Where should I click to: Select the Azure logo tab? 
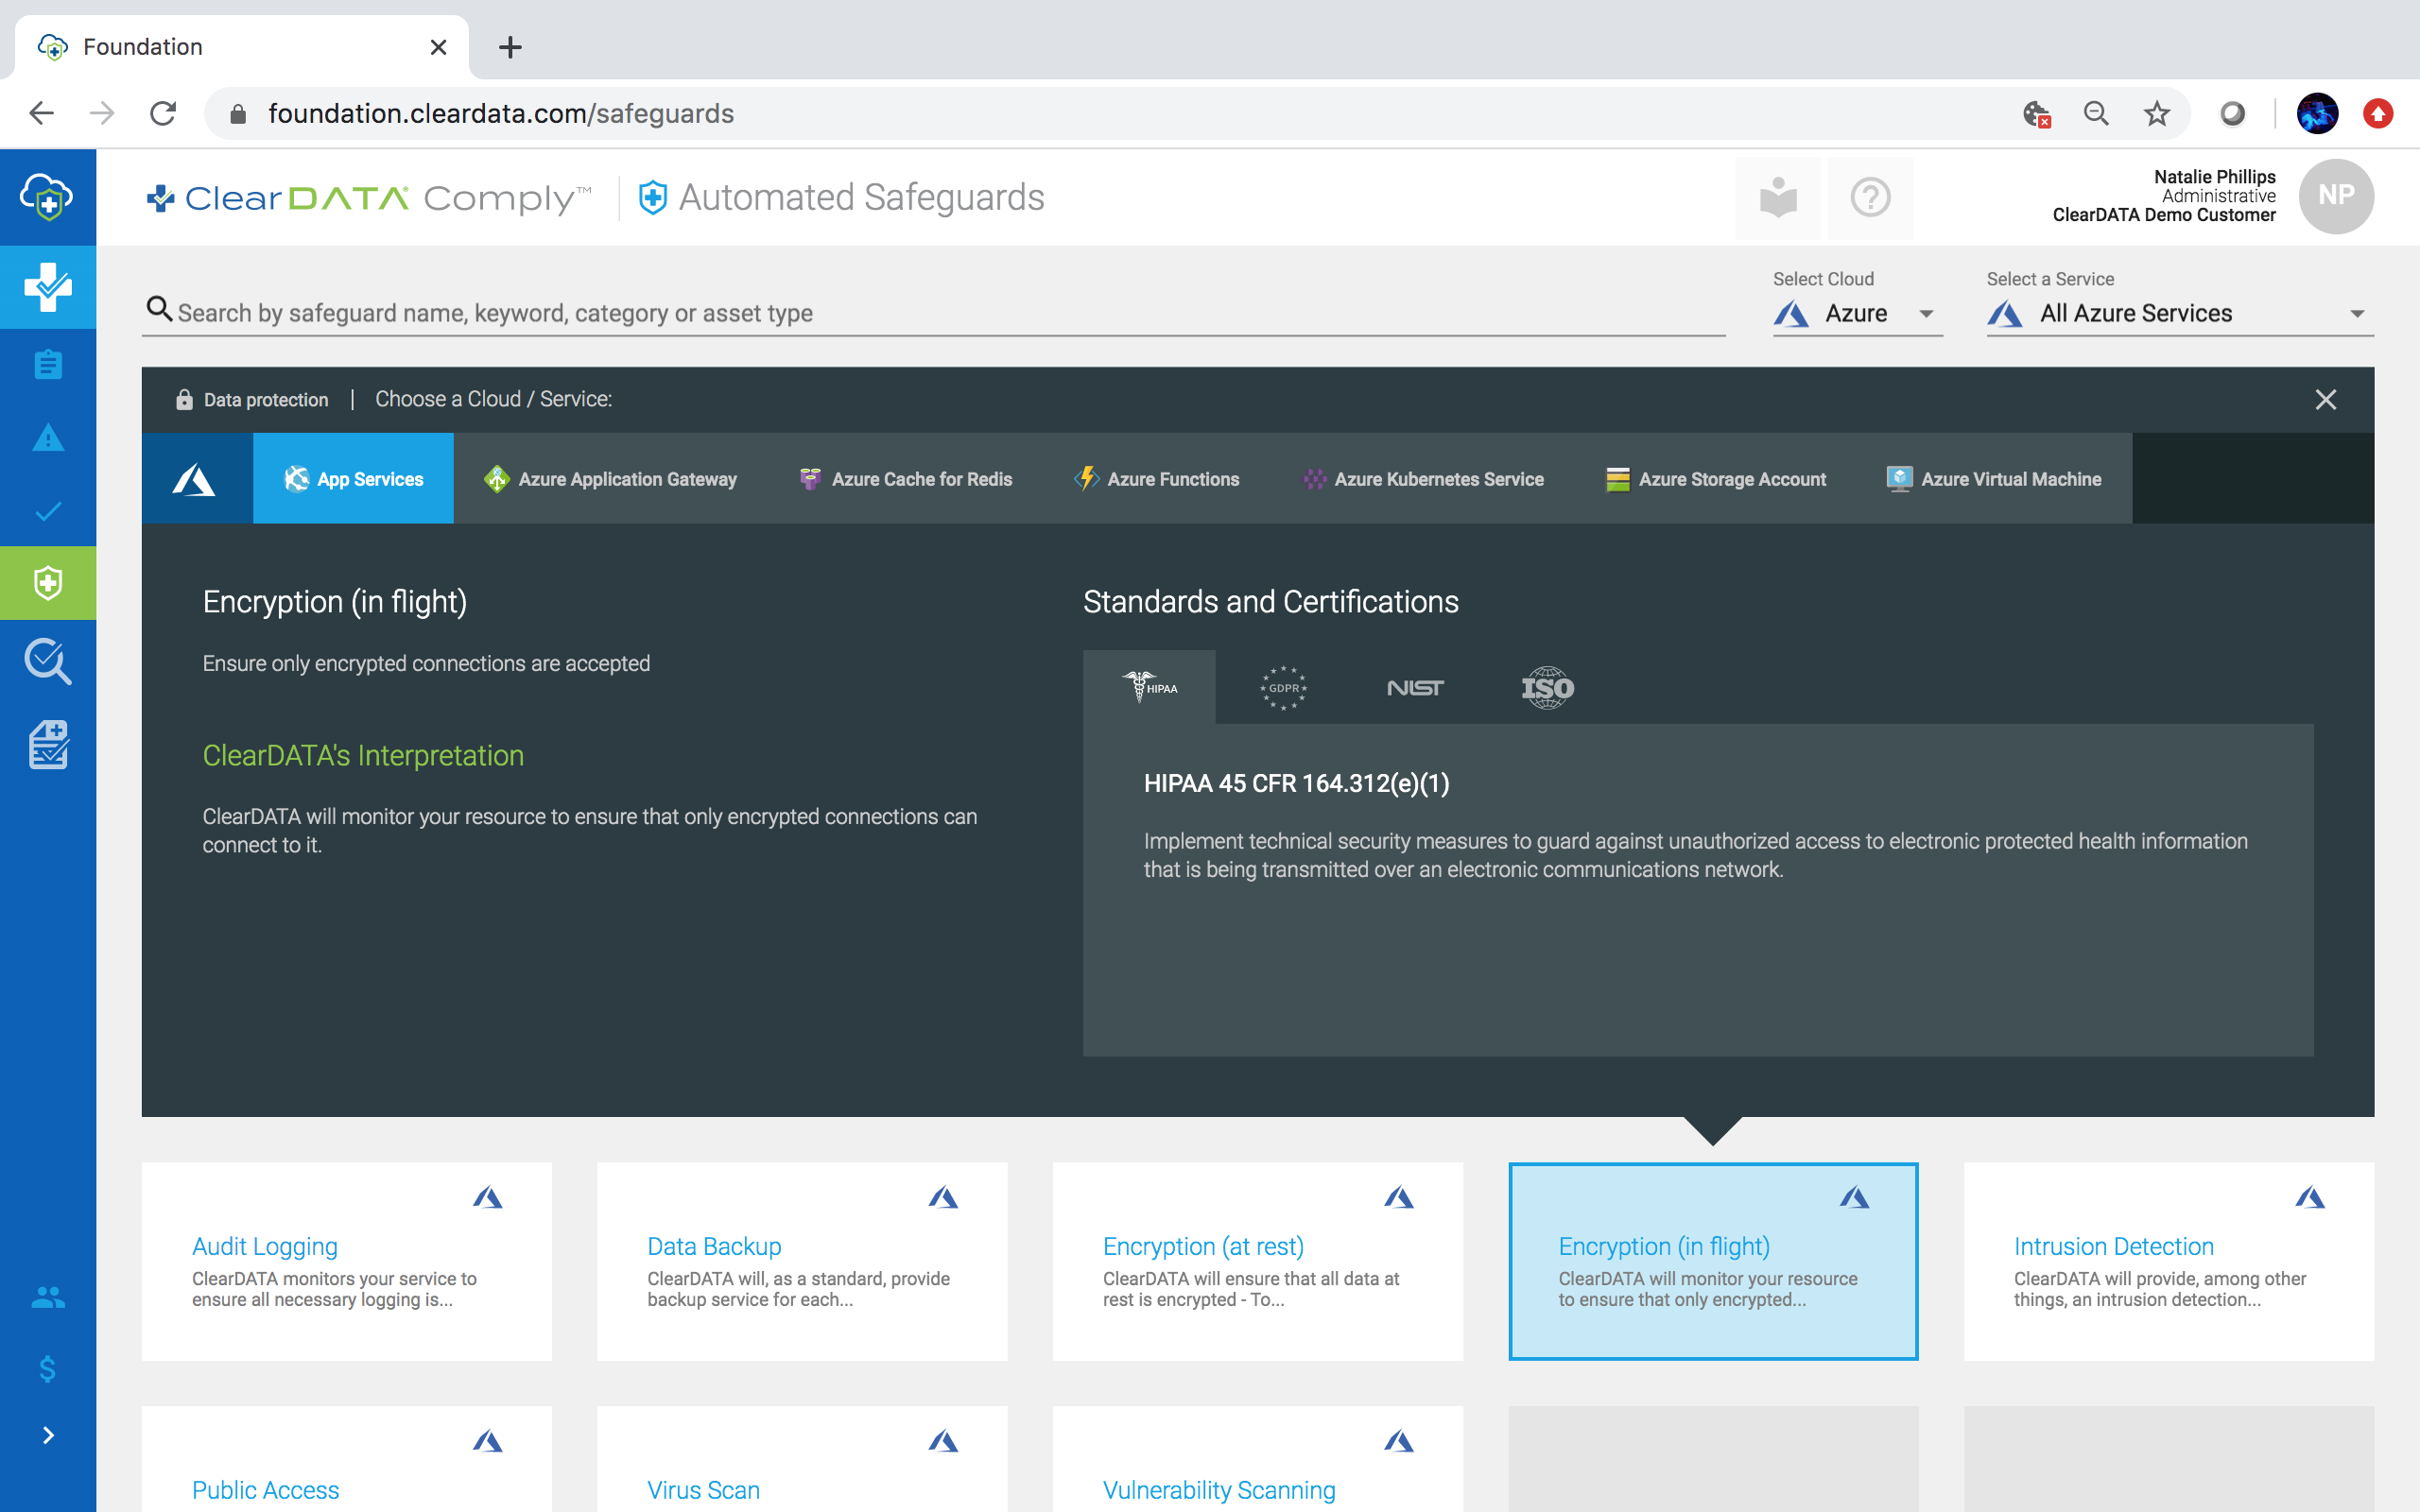(197, 479)
